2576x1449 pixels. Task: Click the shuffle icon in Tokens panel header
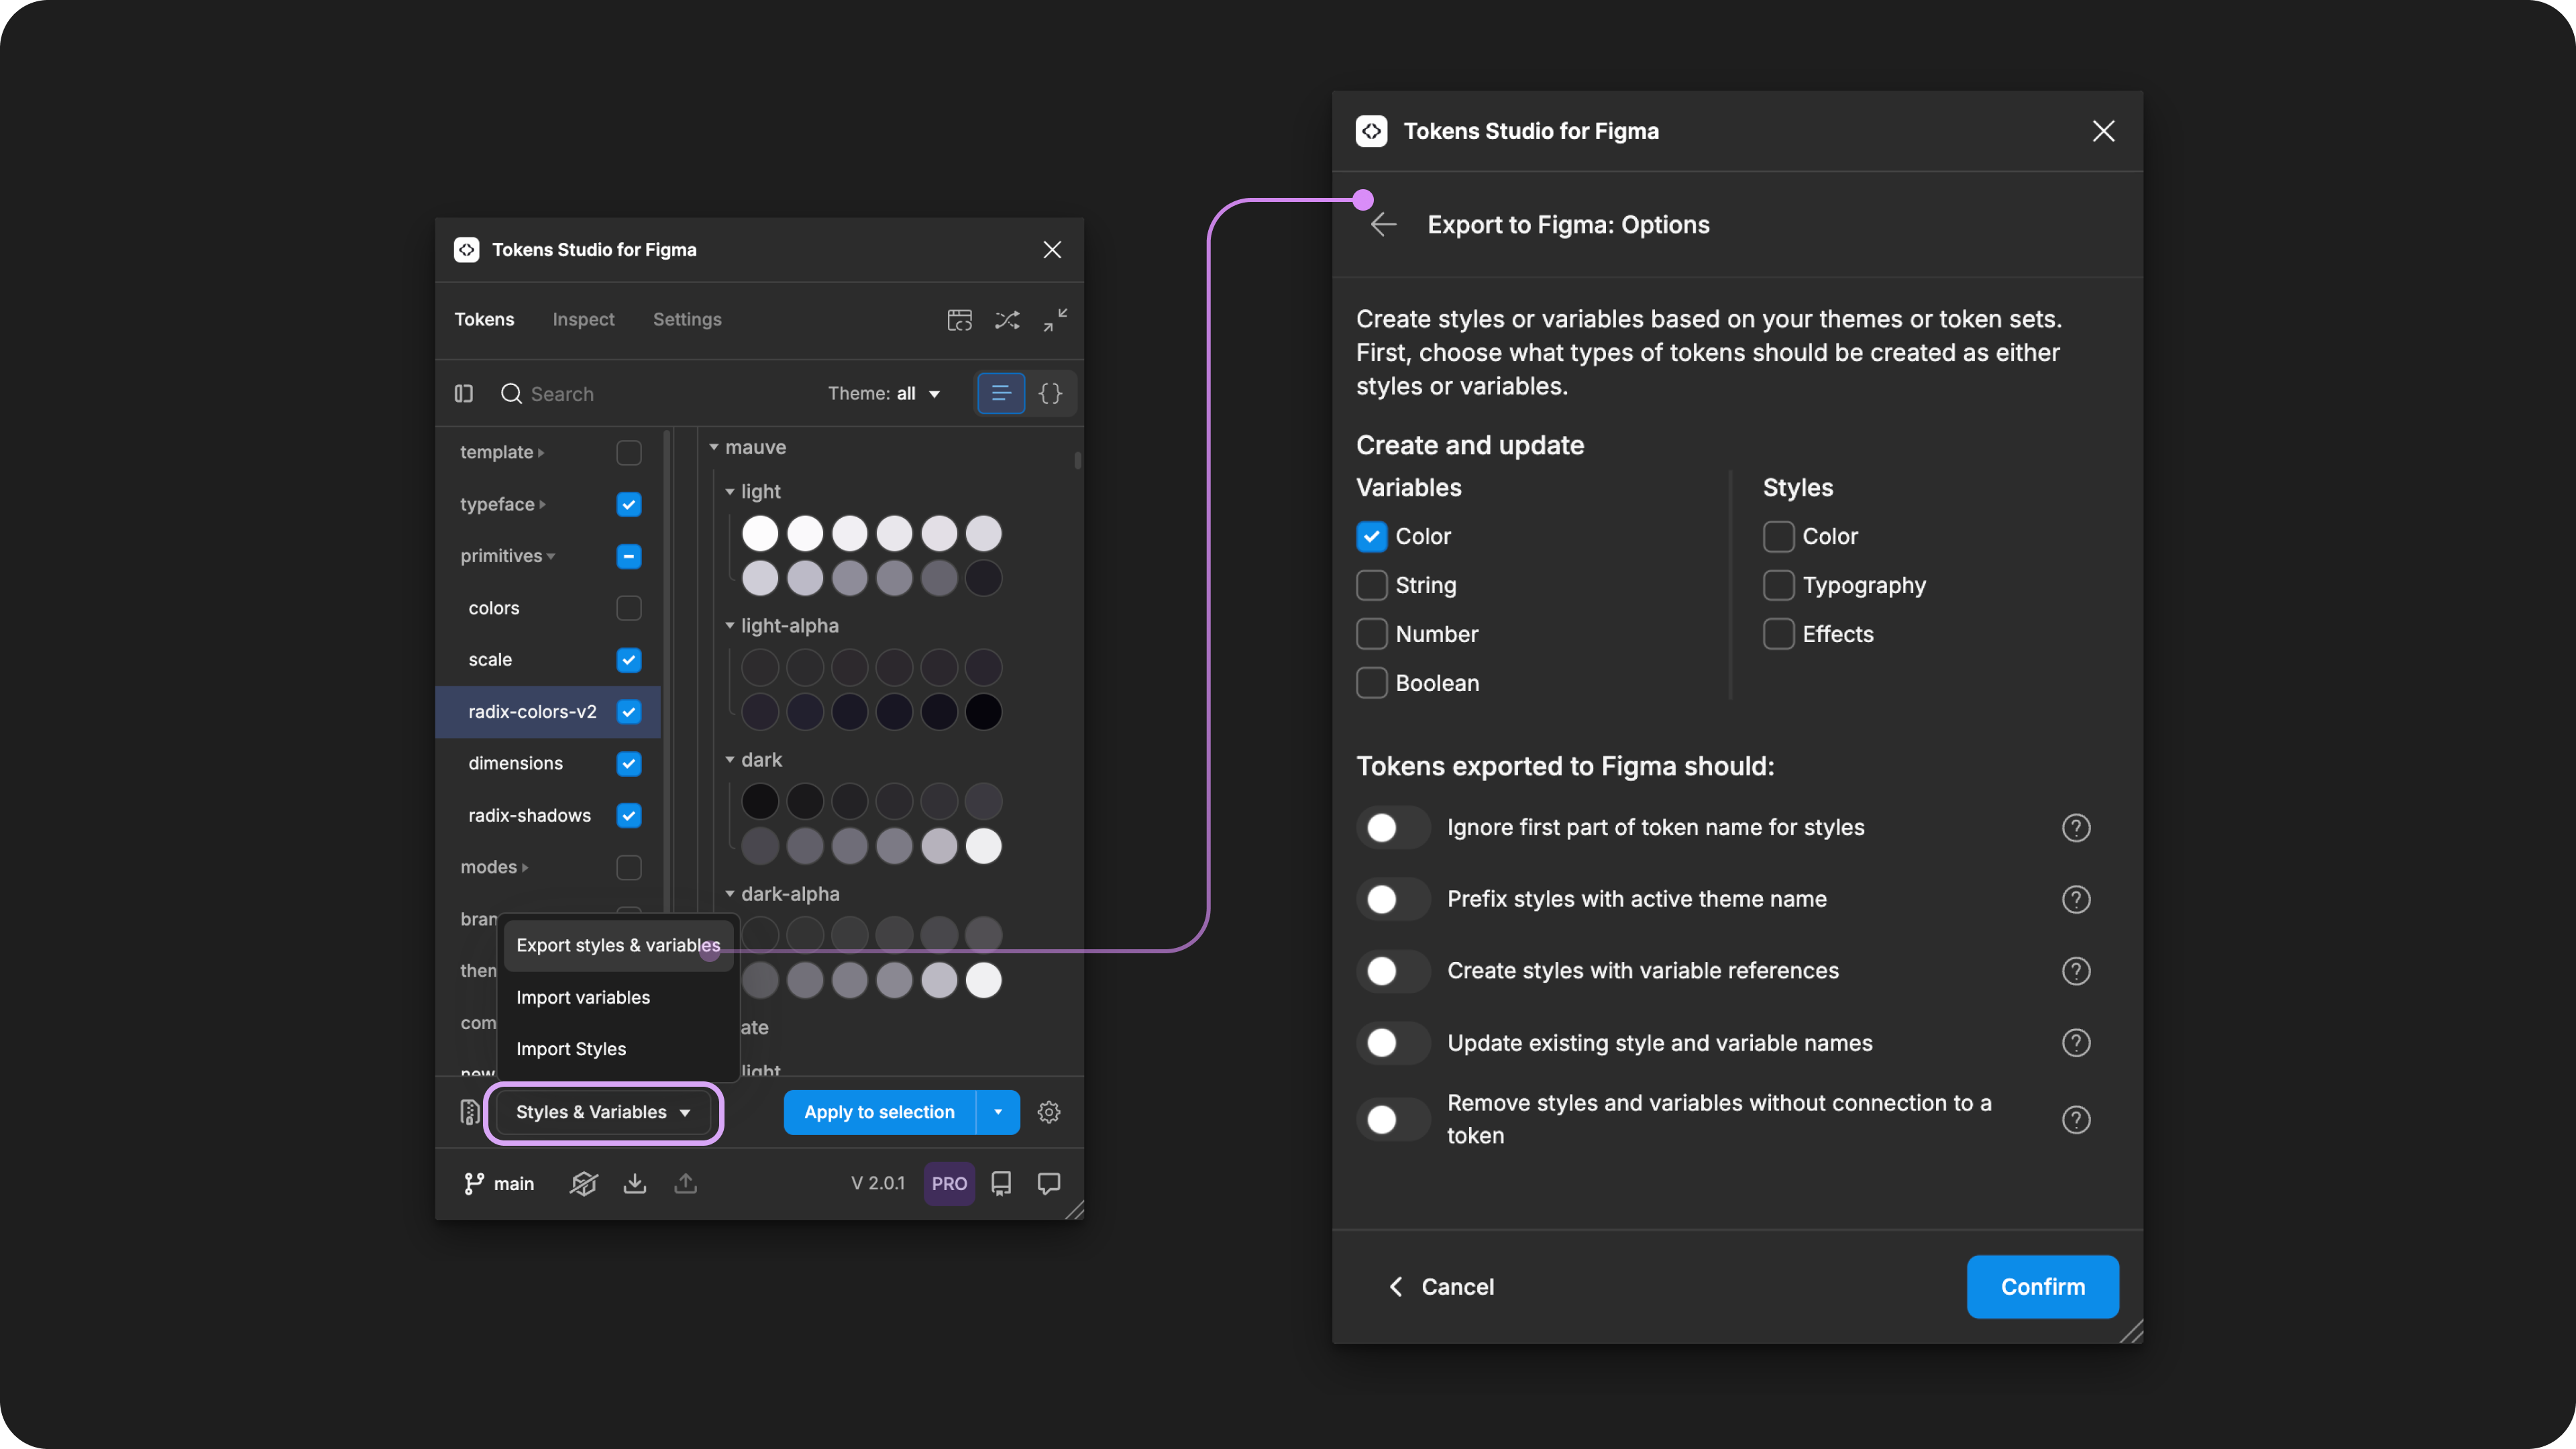click(1007, 320)
